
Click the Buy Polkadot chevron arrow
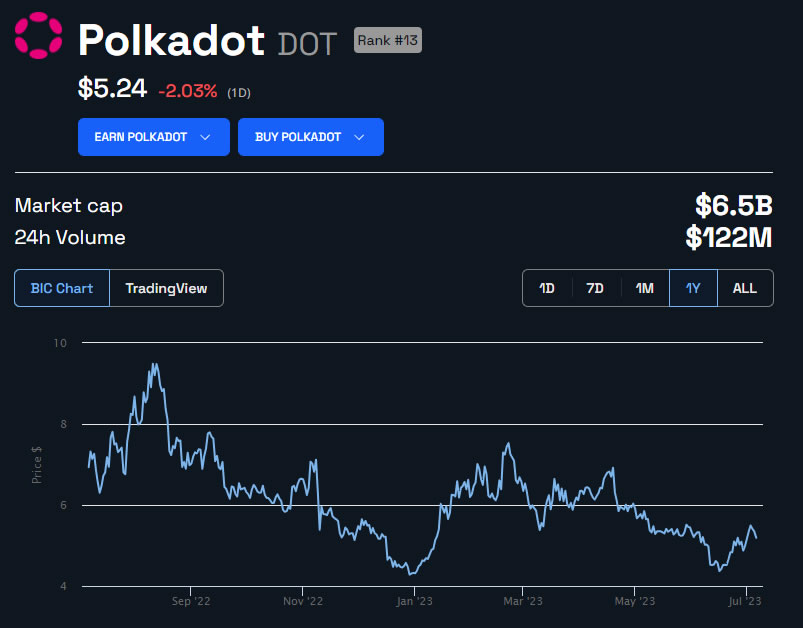point(360,137)
